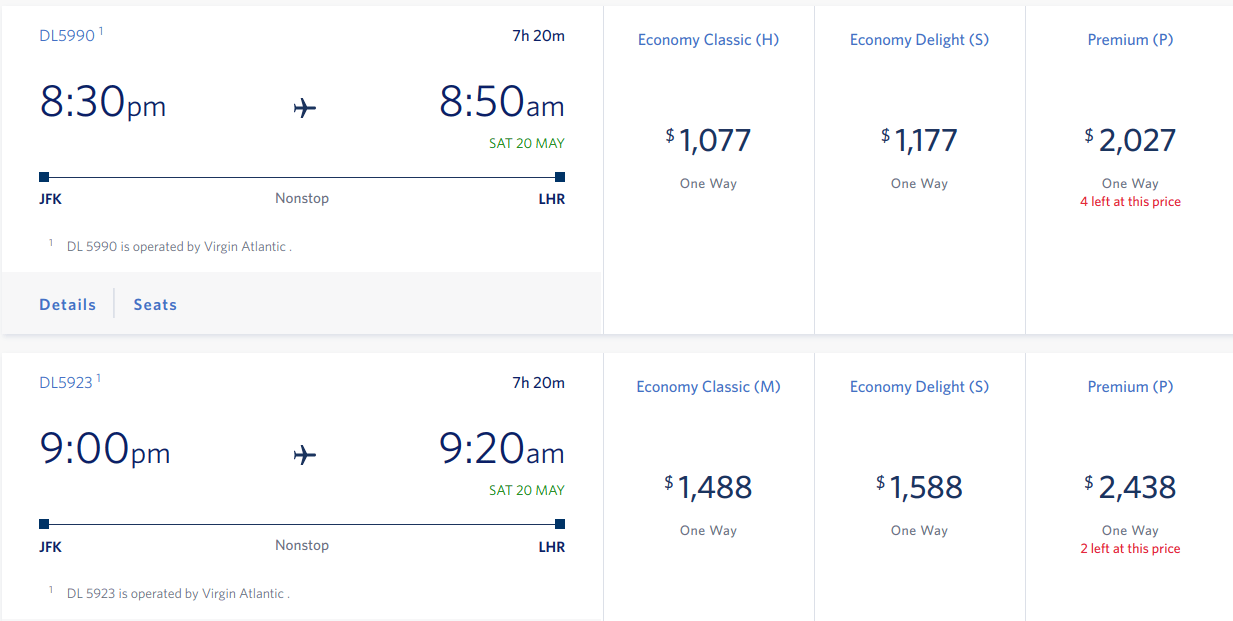
Task: Click the Nonstop label for DL5923
Action: (302, 546)
